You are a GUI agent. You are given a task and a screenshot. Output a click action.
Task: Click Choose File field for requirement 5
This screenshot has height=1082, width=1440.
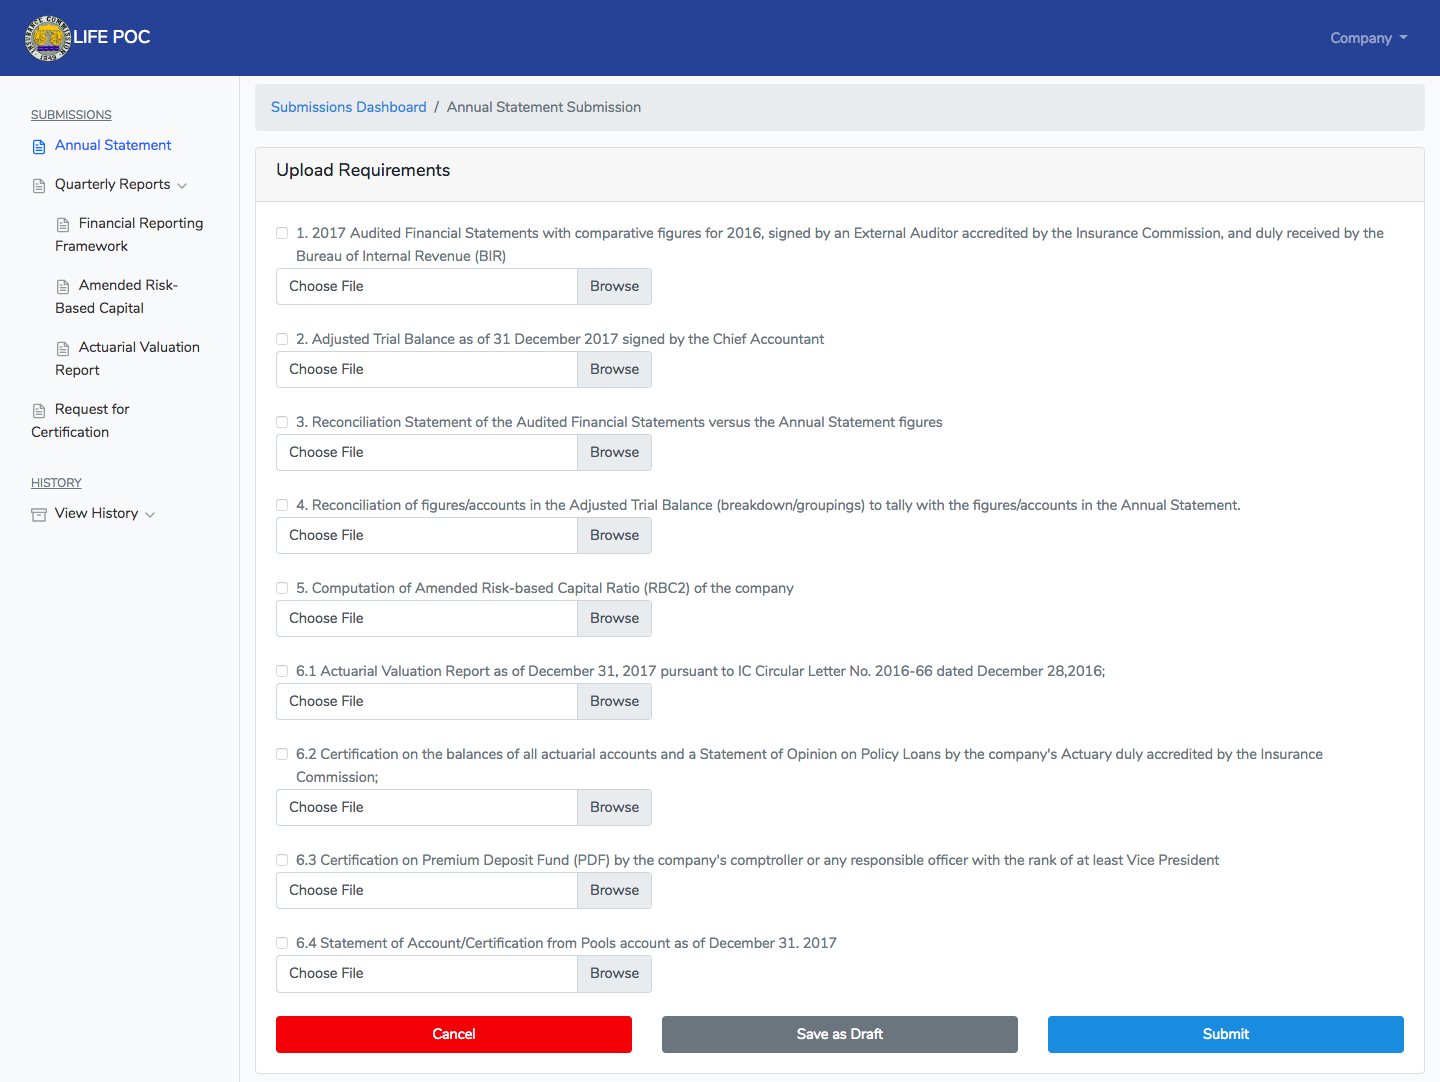[x=427, y=618]
